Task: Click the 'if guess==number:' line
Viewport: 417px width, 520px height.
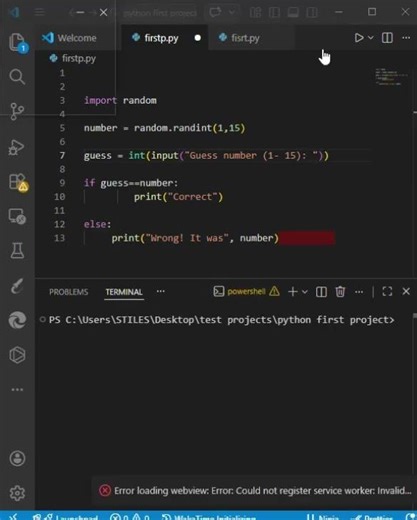Action: pos(131,183)
